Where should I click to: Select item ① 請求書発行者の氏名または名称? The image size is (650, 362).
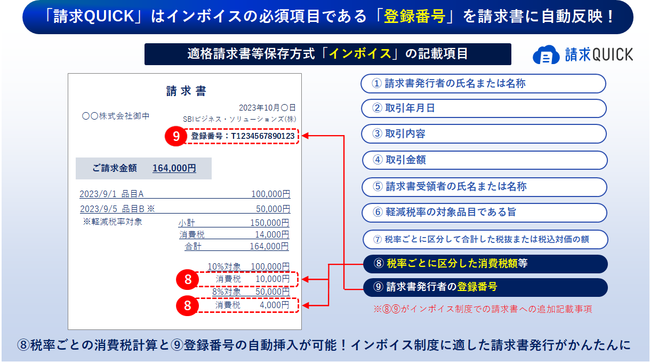coord(483,84)
